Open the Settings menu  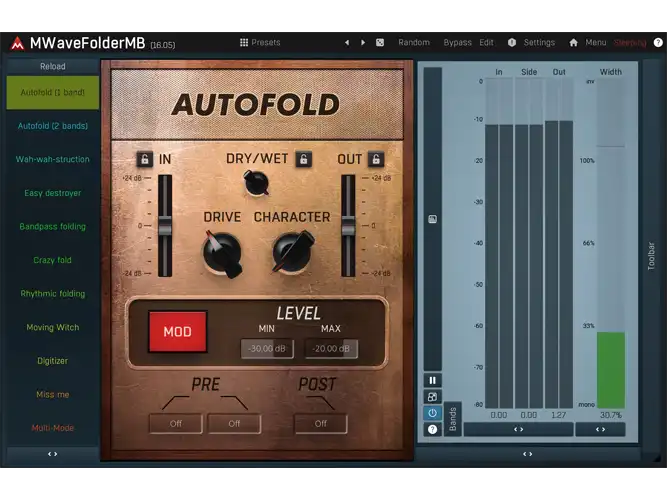(x=539, y=43)
